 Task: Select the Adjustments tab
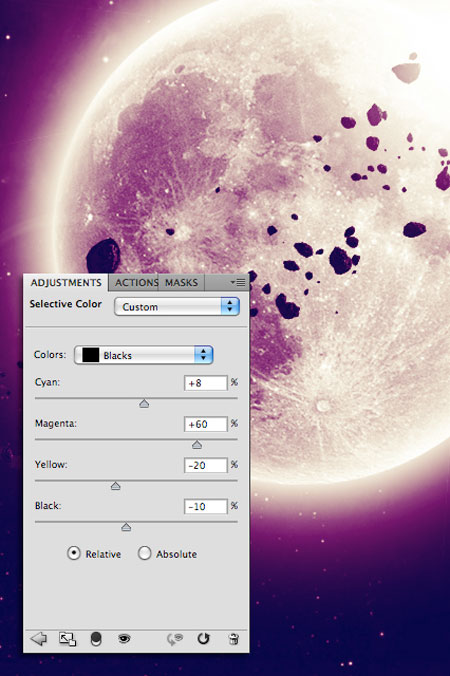click(x=66, y=283)
